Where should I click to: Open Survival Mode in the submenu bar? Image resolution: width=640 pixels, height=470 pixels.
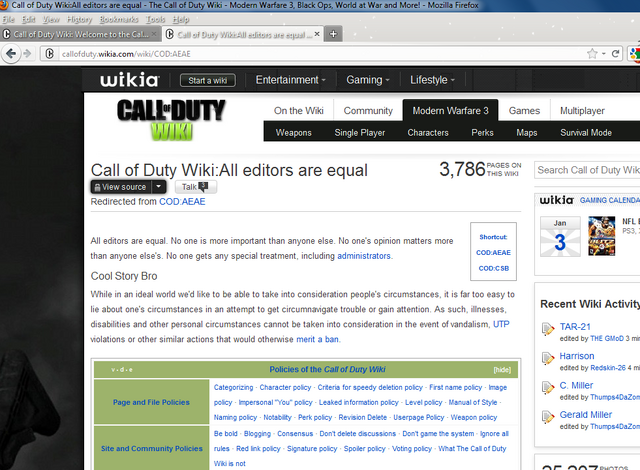click(586, 133)
